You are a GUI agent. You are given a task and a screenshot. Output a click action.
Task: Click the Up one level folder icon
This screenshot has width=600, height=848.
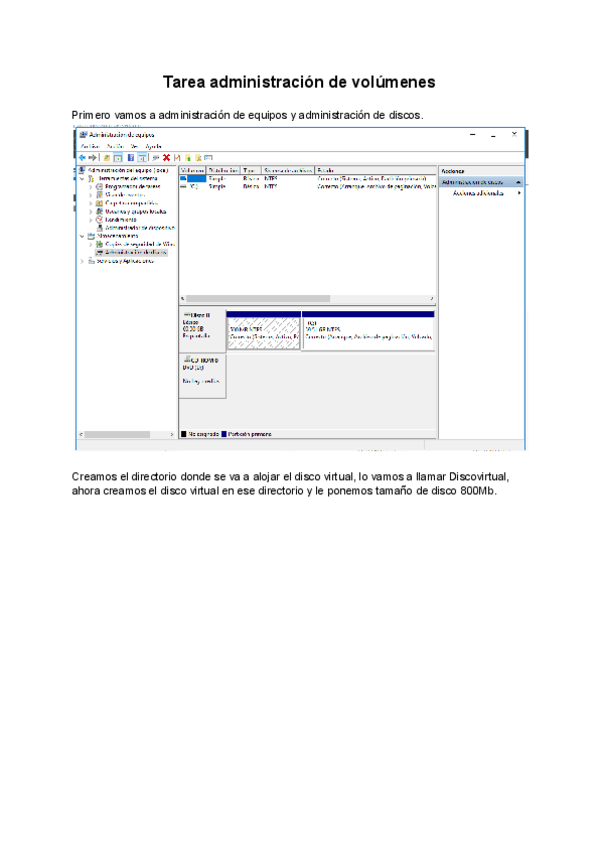pos(107,157)
